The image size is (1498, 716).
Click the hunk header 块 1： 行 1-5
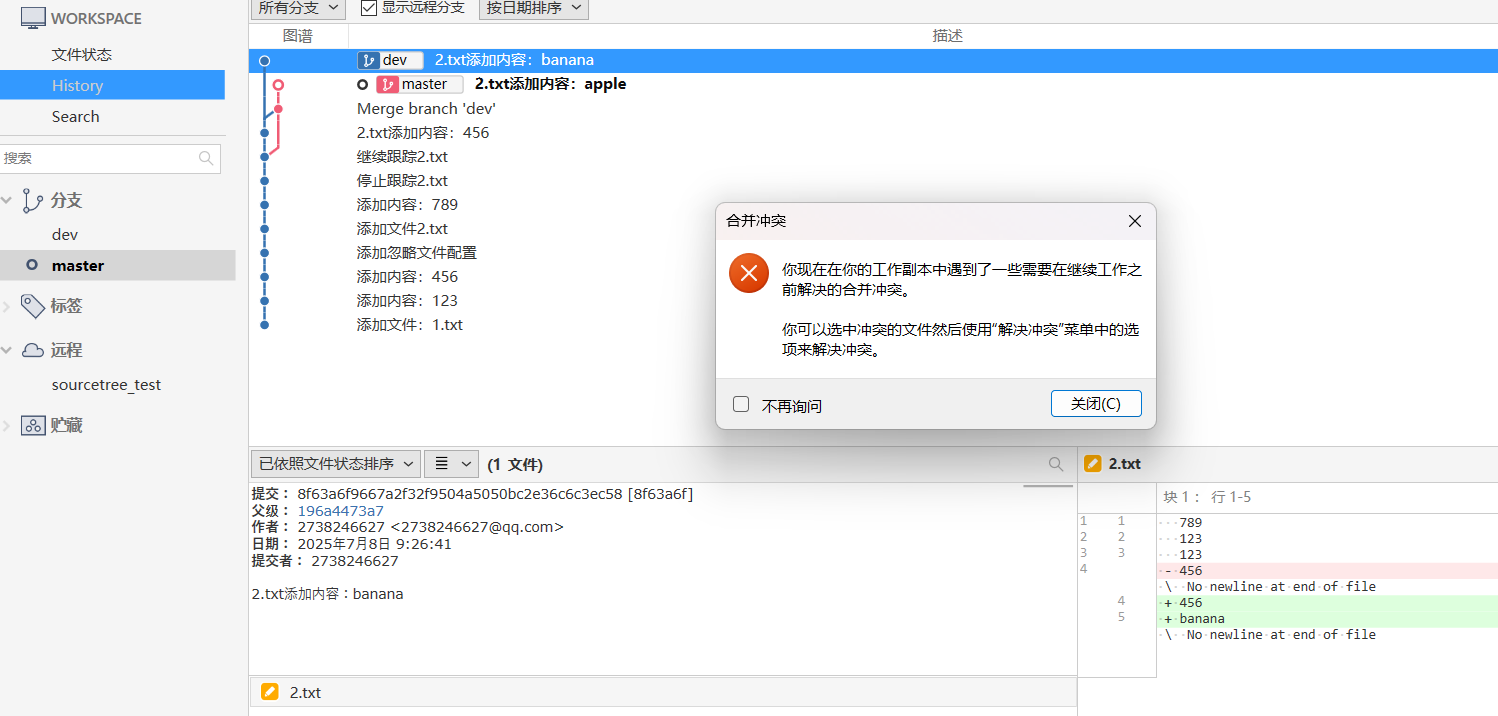[1207, 497]
